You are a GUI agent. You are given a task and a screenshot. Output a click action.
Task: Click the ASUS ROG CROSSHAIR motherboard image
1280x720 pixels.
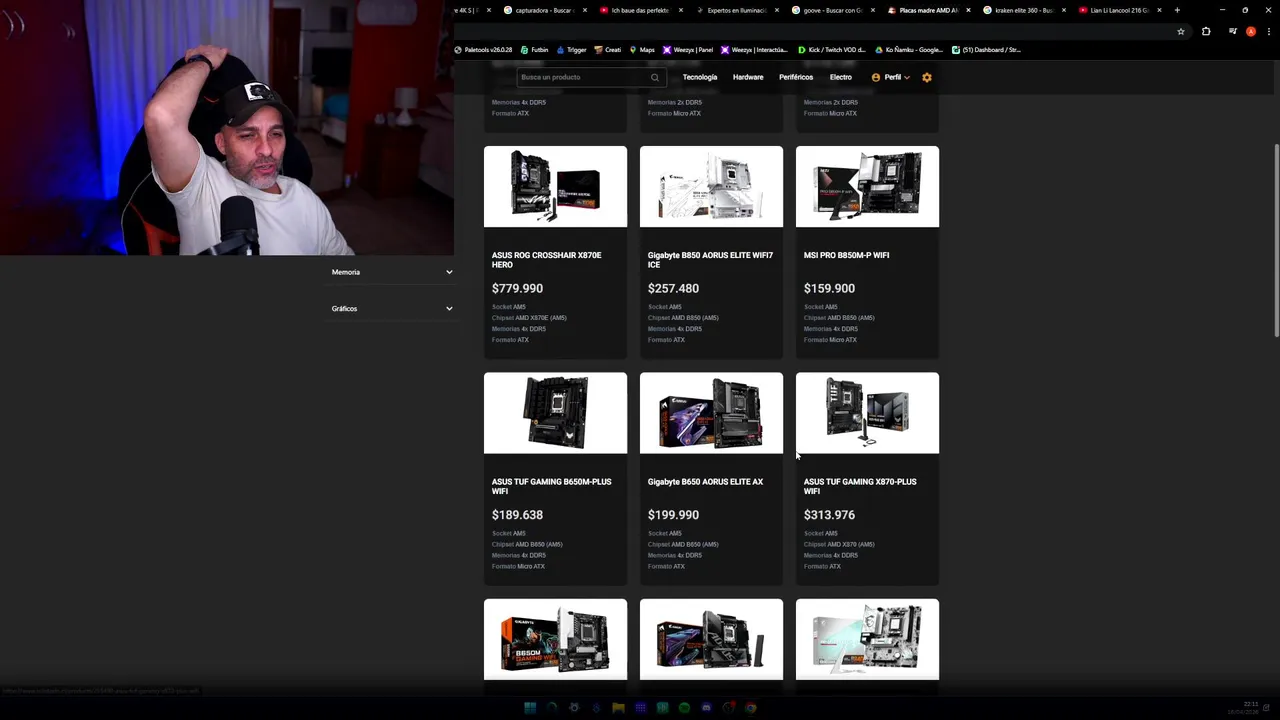[555, 187]
